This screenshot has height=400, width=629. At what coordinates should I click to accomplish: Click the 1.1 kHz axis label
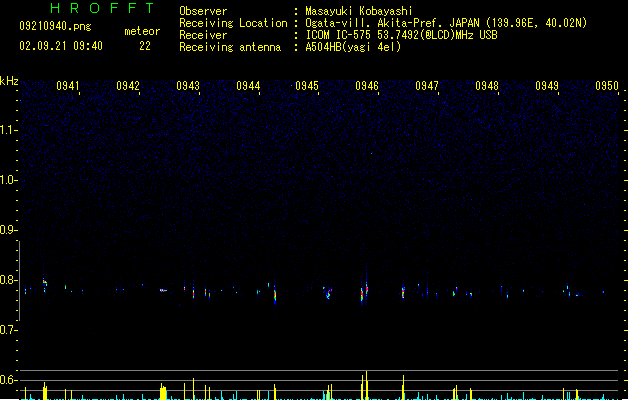(x=8, y=130)
